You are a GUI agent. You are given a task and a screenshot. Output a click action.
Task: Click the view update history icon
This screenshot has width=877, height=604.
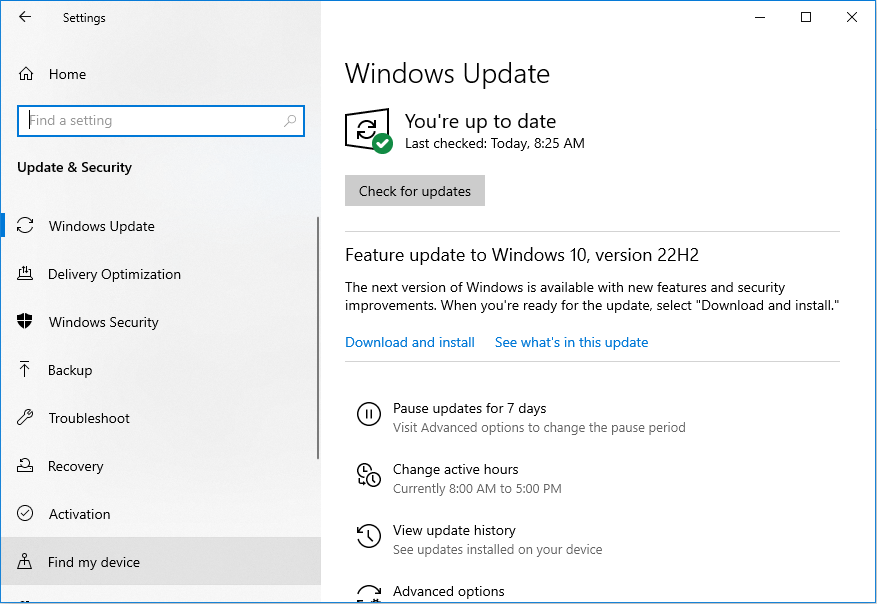[368, 536]
